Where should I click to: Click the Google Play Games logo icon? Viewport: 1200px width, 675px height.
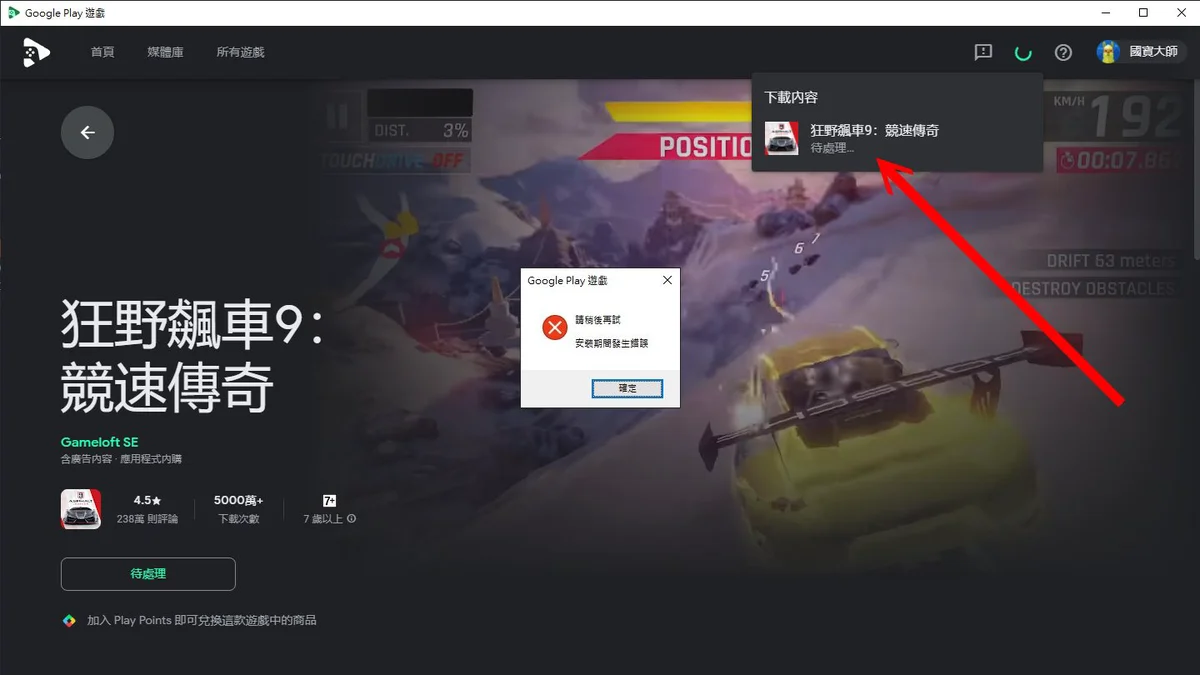[37, 52]
